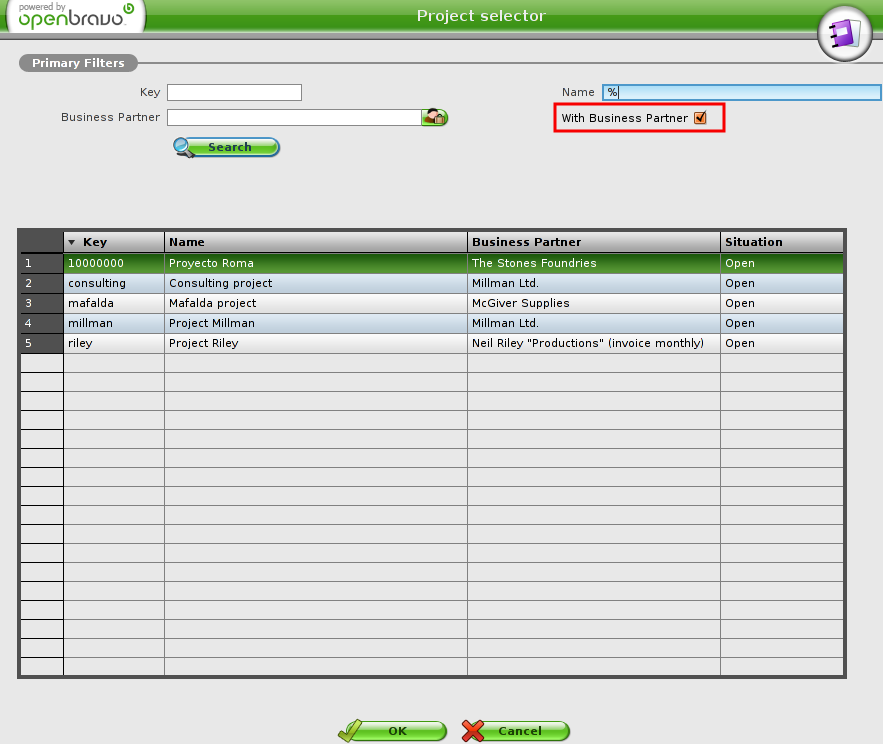Click the Key input field
Screen dimensions: 883x744
[x=234, y=93]
